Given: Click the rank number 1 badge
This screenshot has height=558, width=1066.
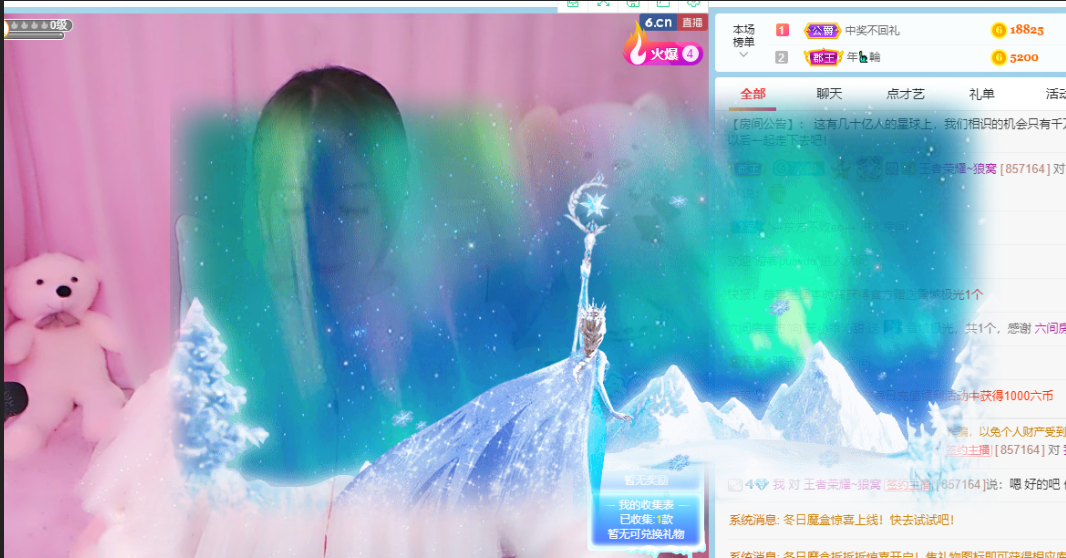Looking at the screenshot, I should coord(782,30).
